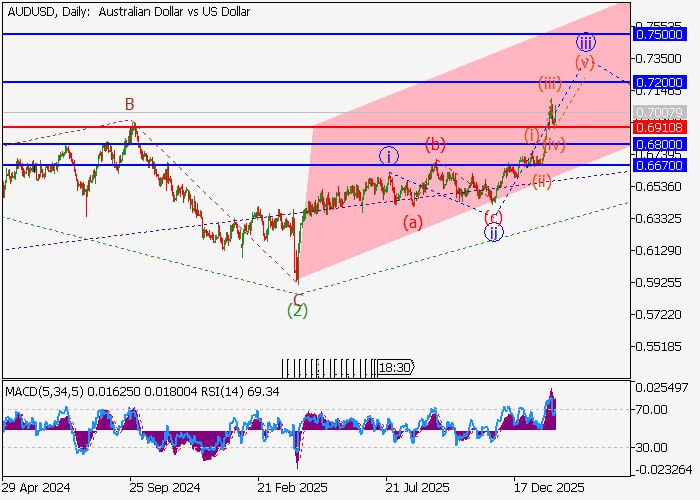
Task: Click the brown B wave peak label
Action: pos(129,104)
